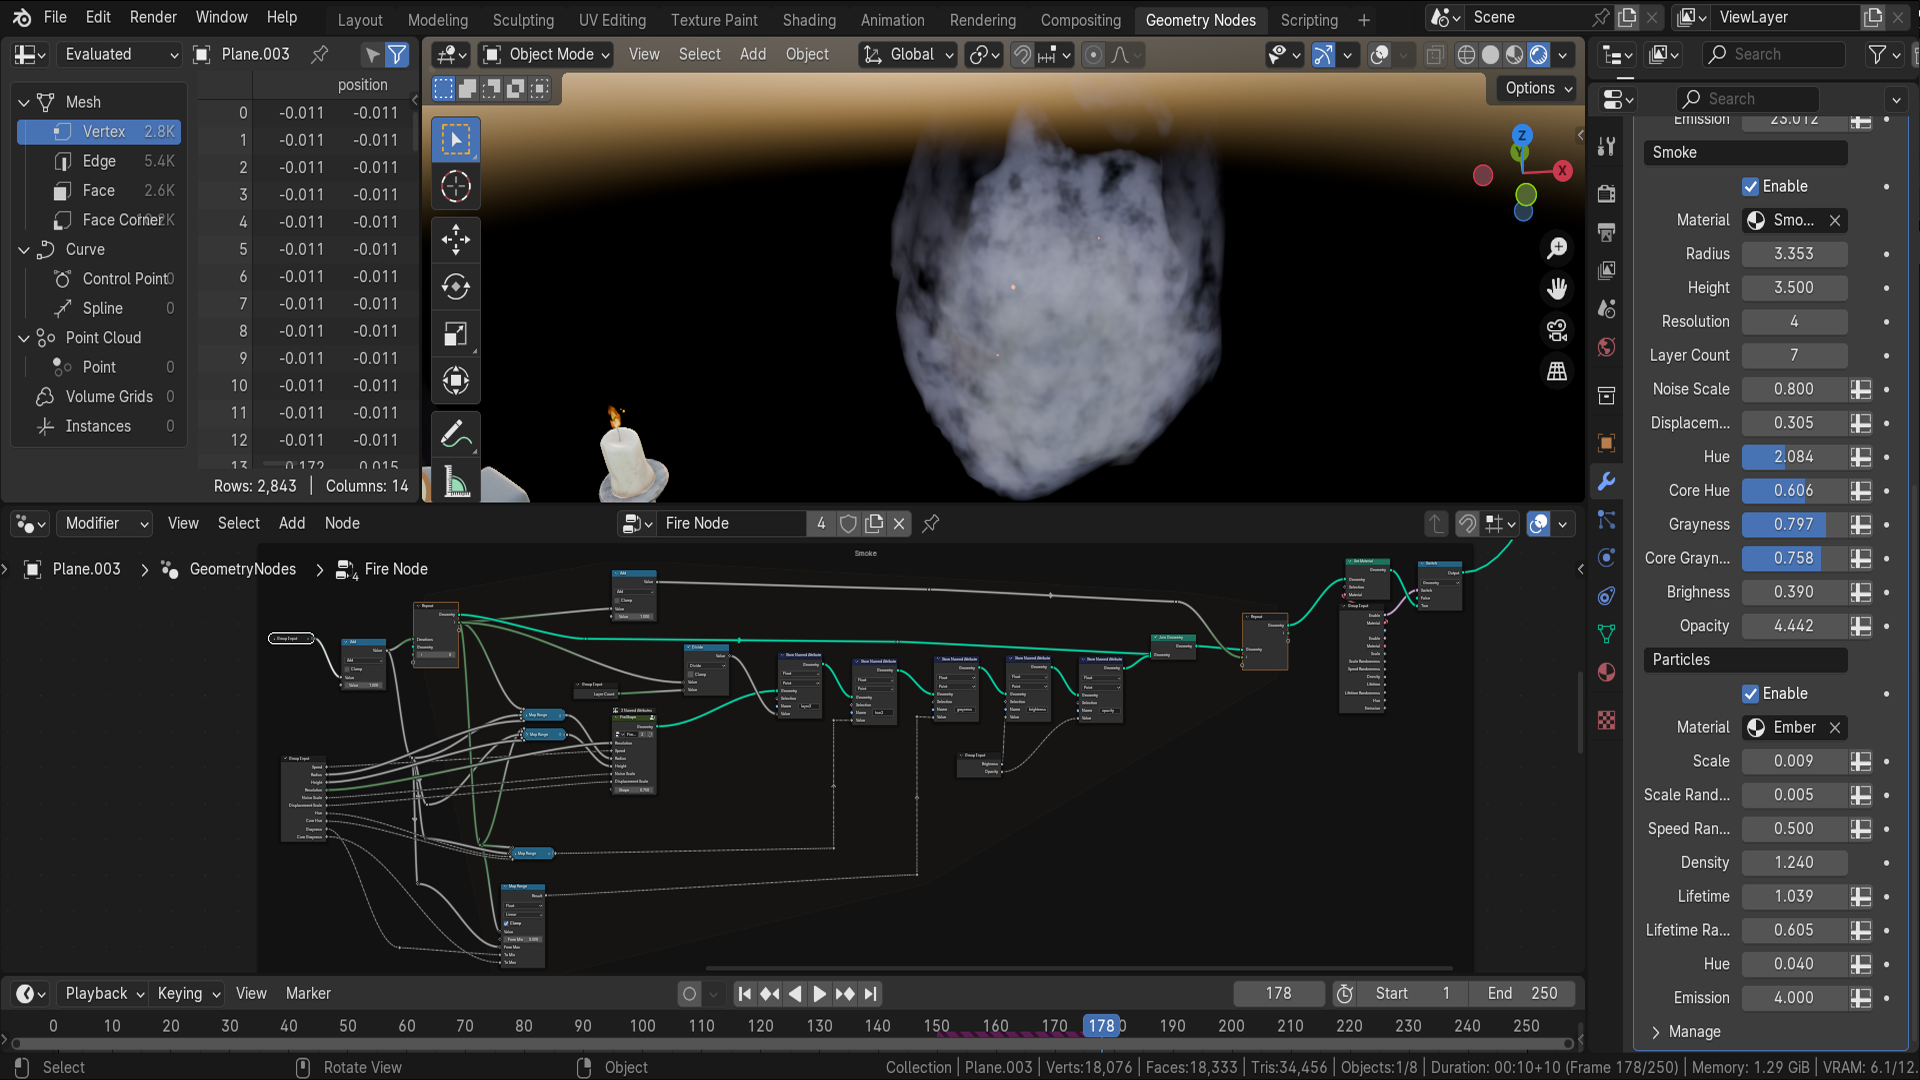This screenshot has height=1080, width=1920.
Task: Toggle auto keying record button
Action: (689, 994)
